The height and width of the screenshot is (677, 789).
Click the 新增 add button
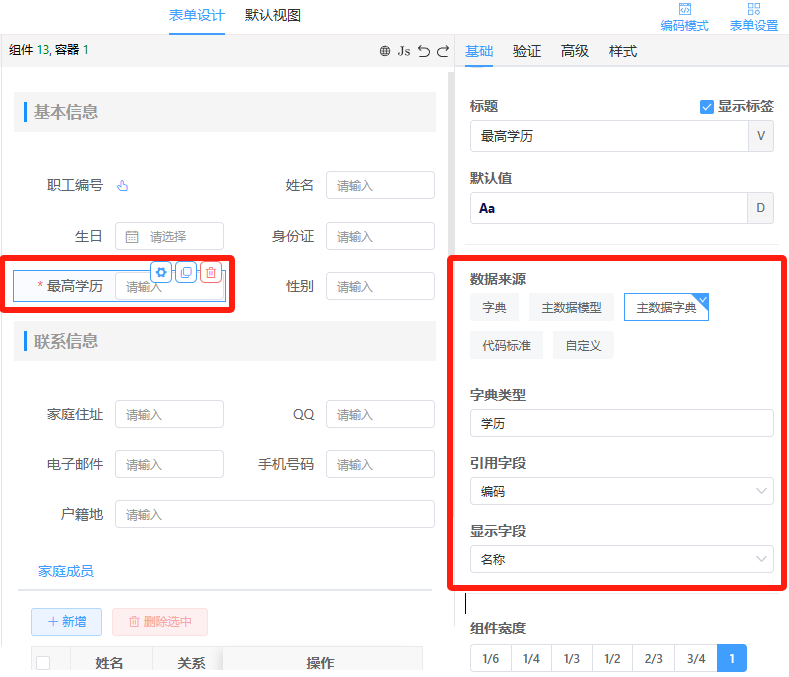point(66,621)
